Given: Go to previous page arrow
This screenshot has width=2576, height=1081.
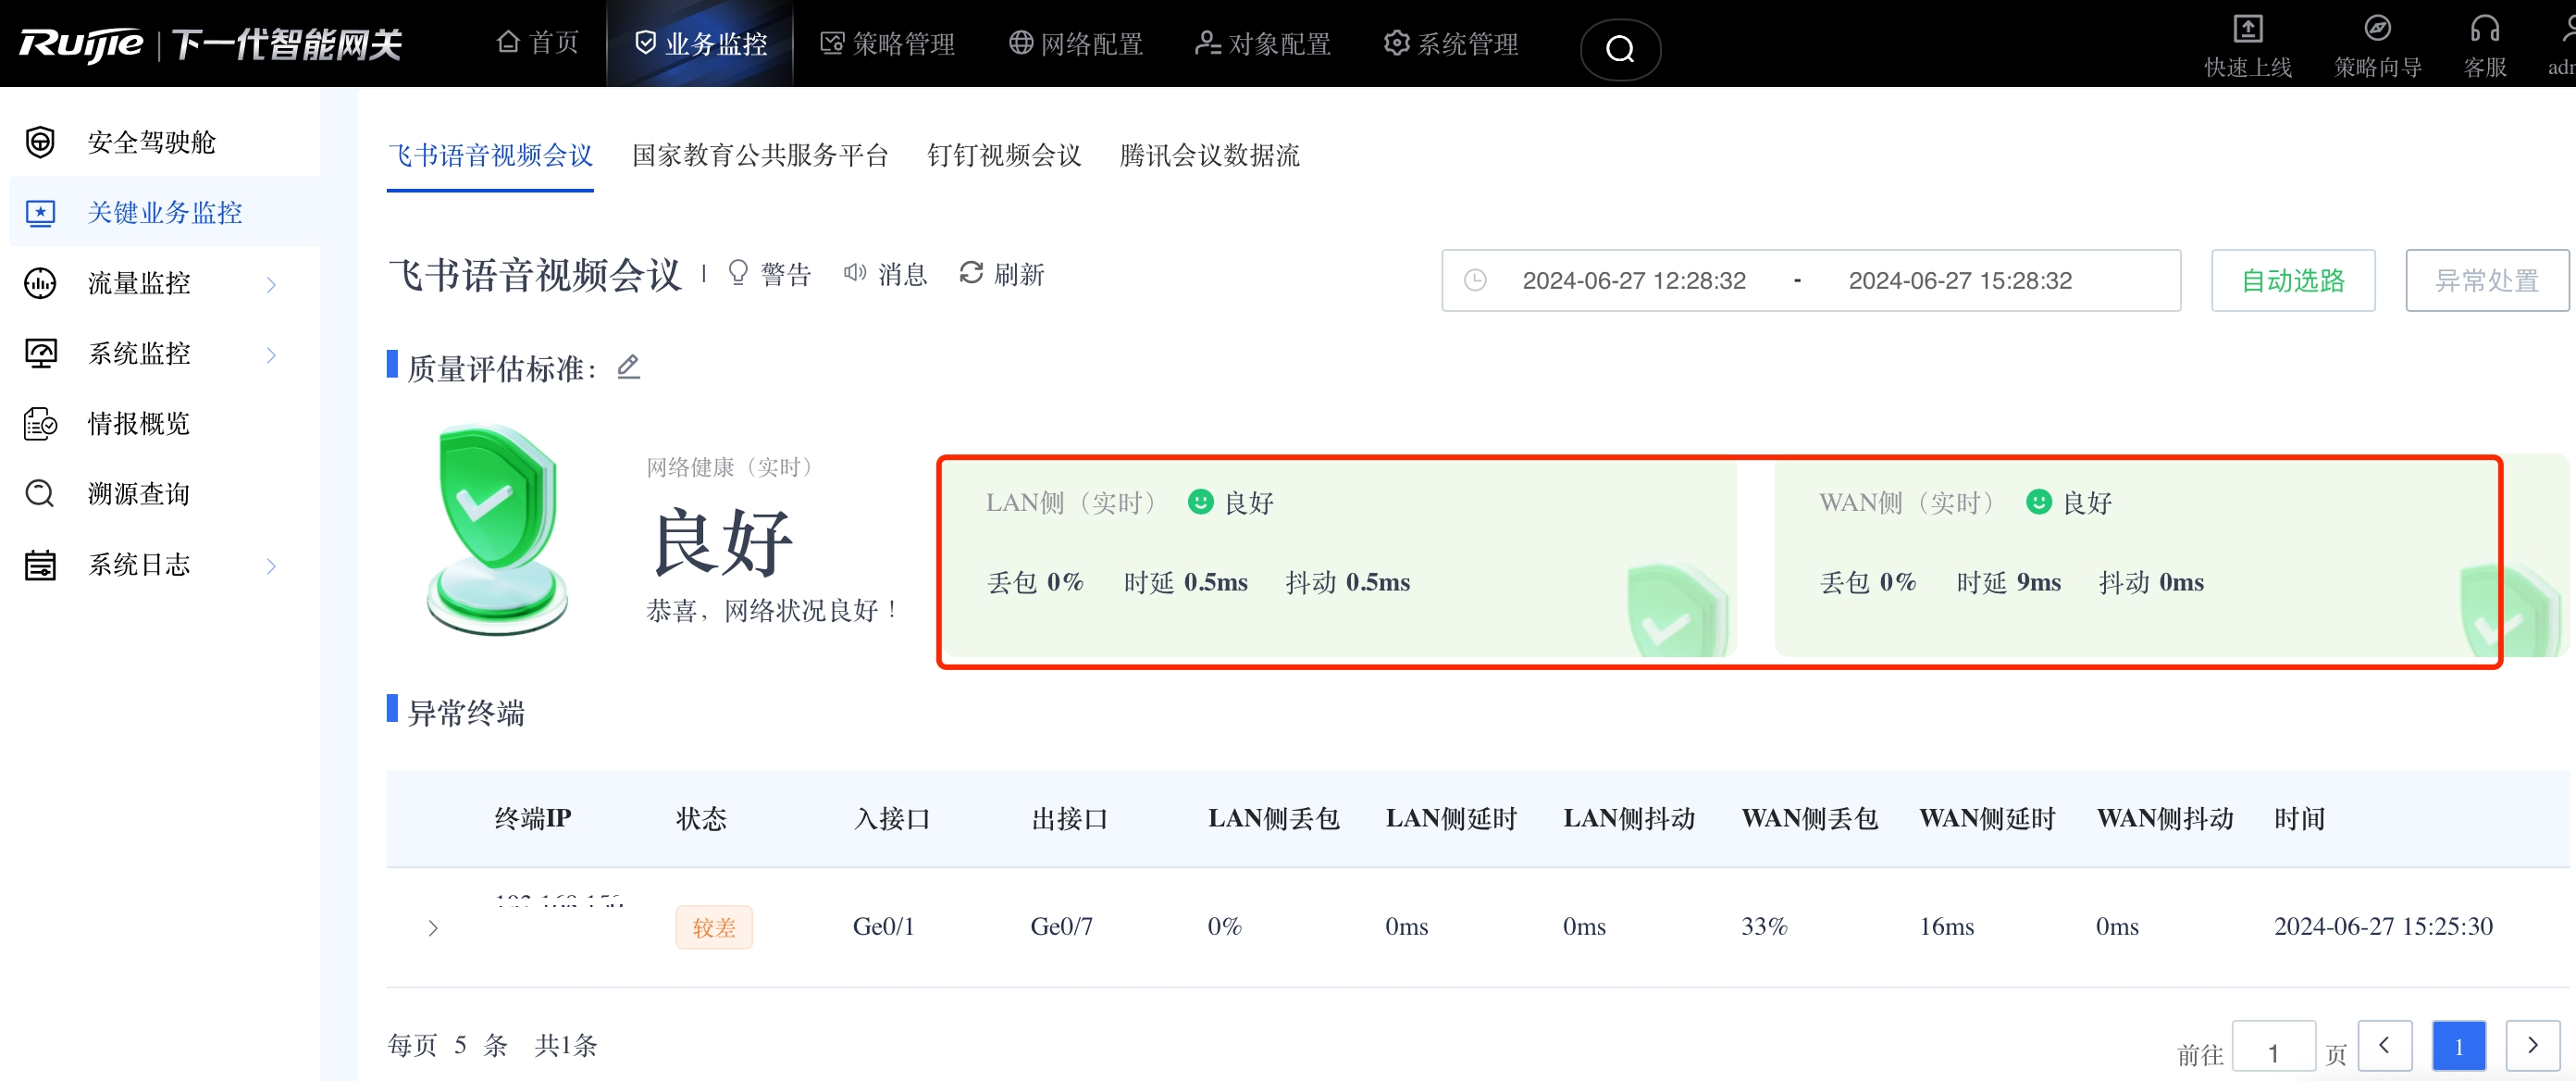Looking at the screenshot, I should 2384,1046.
